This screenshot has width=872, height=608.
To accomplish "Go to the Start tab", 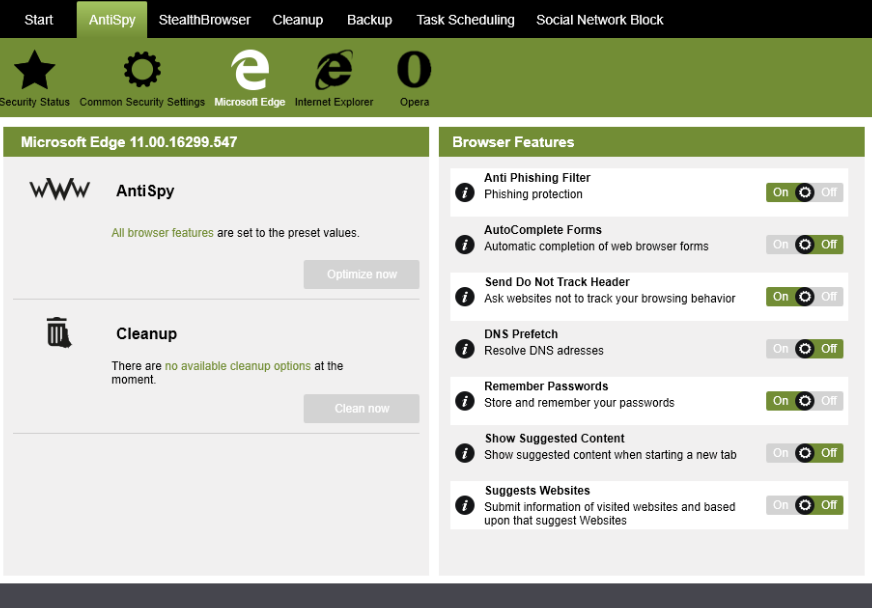I will tap(38, 20).
